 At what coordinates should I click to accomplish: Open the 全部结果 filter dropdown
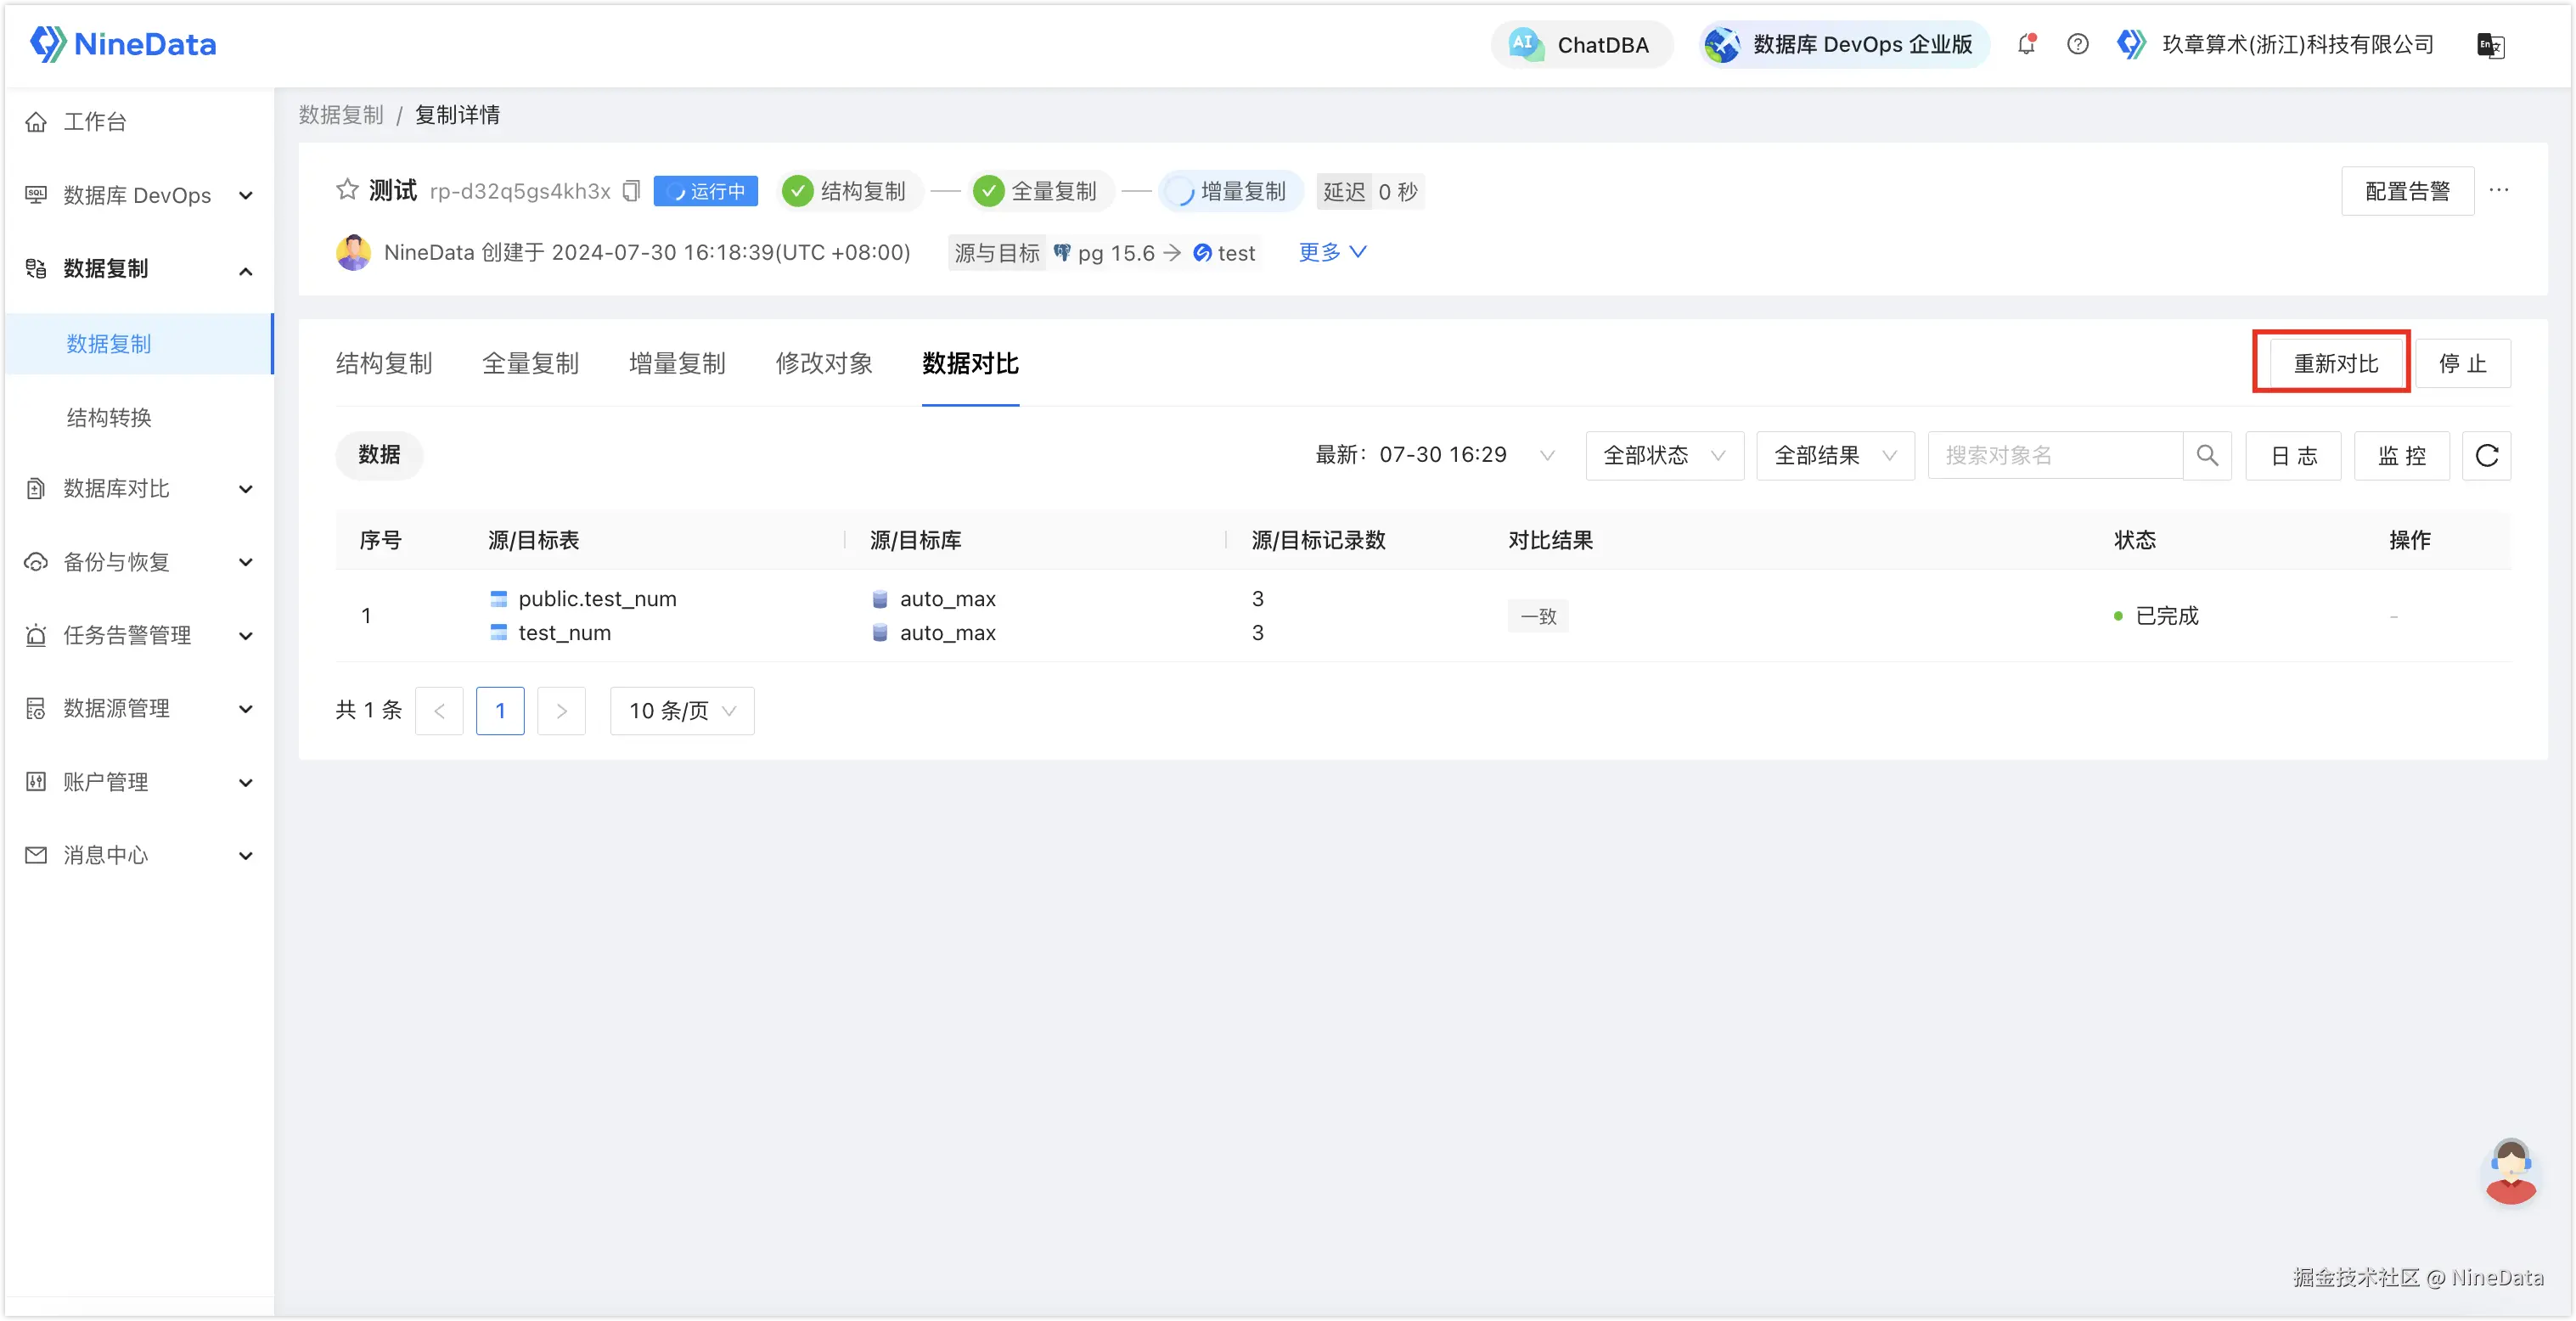pos(1835,456)
